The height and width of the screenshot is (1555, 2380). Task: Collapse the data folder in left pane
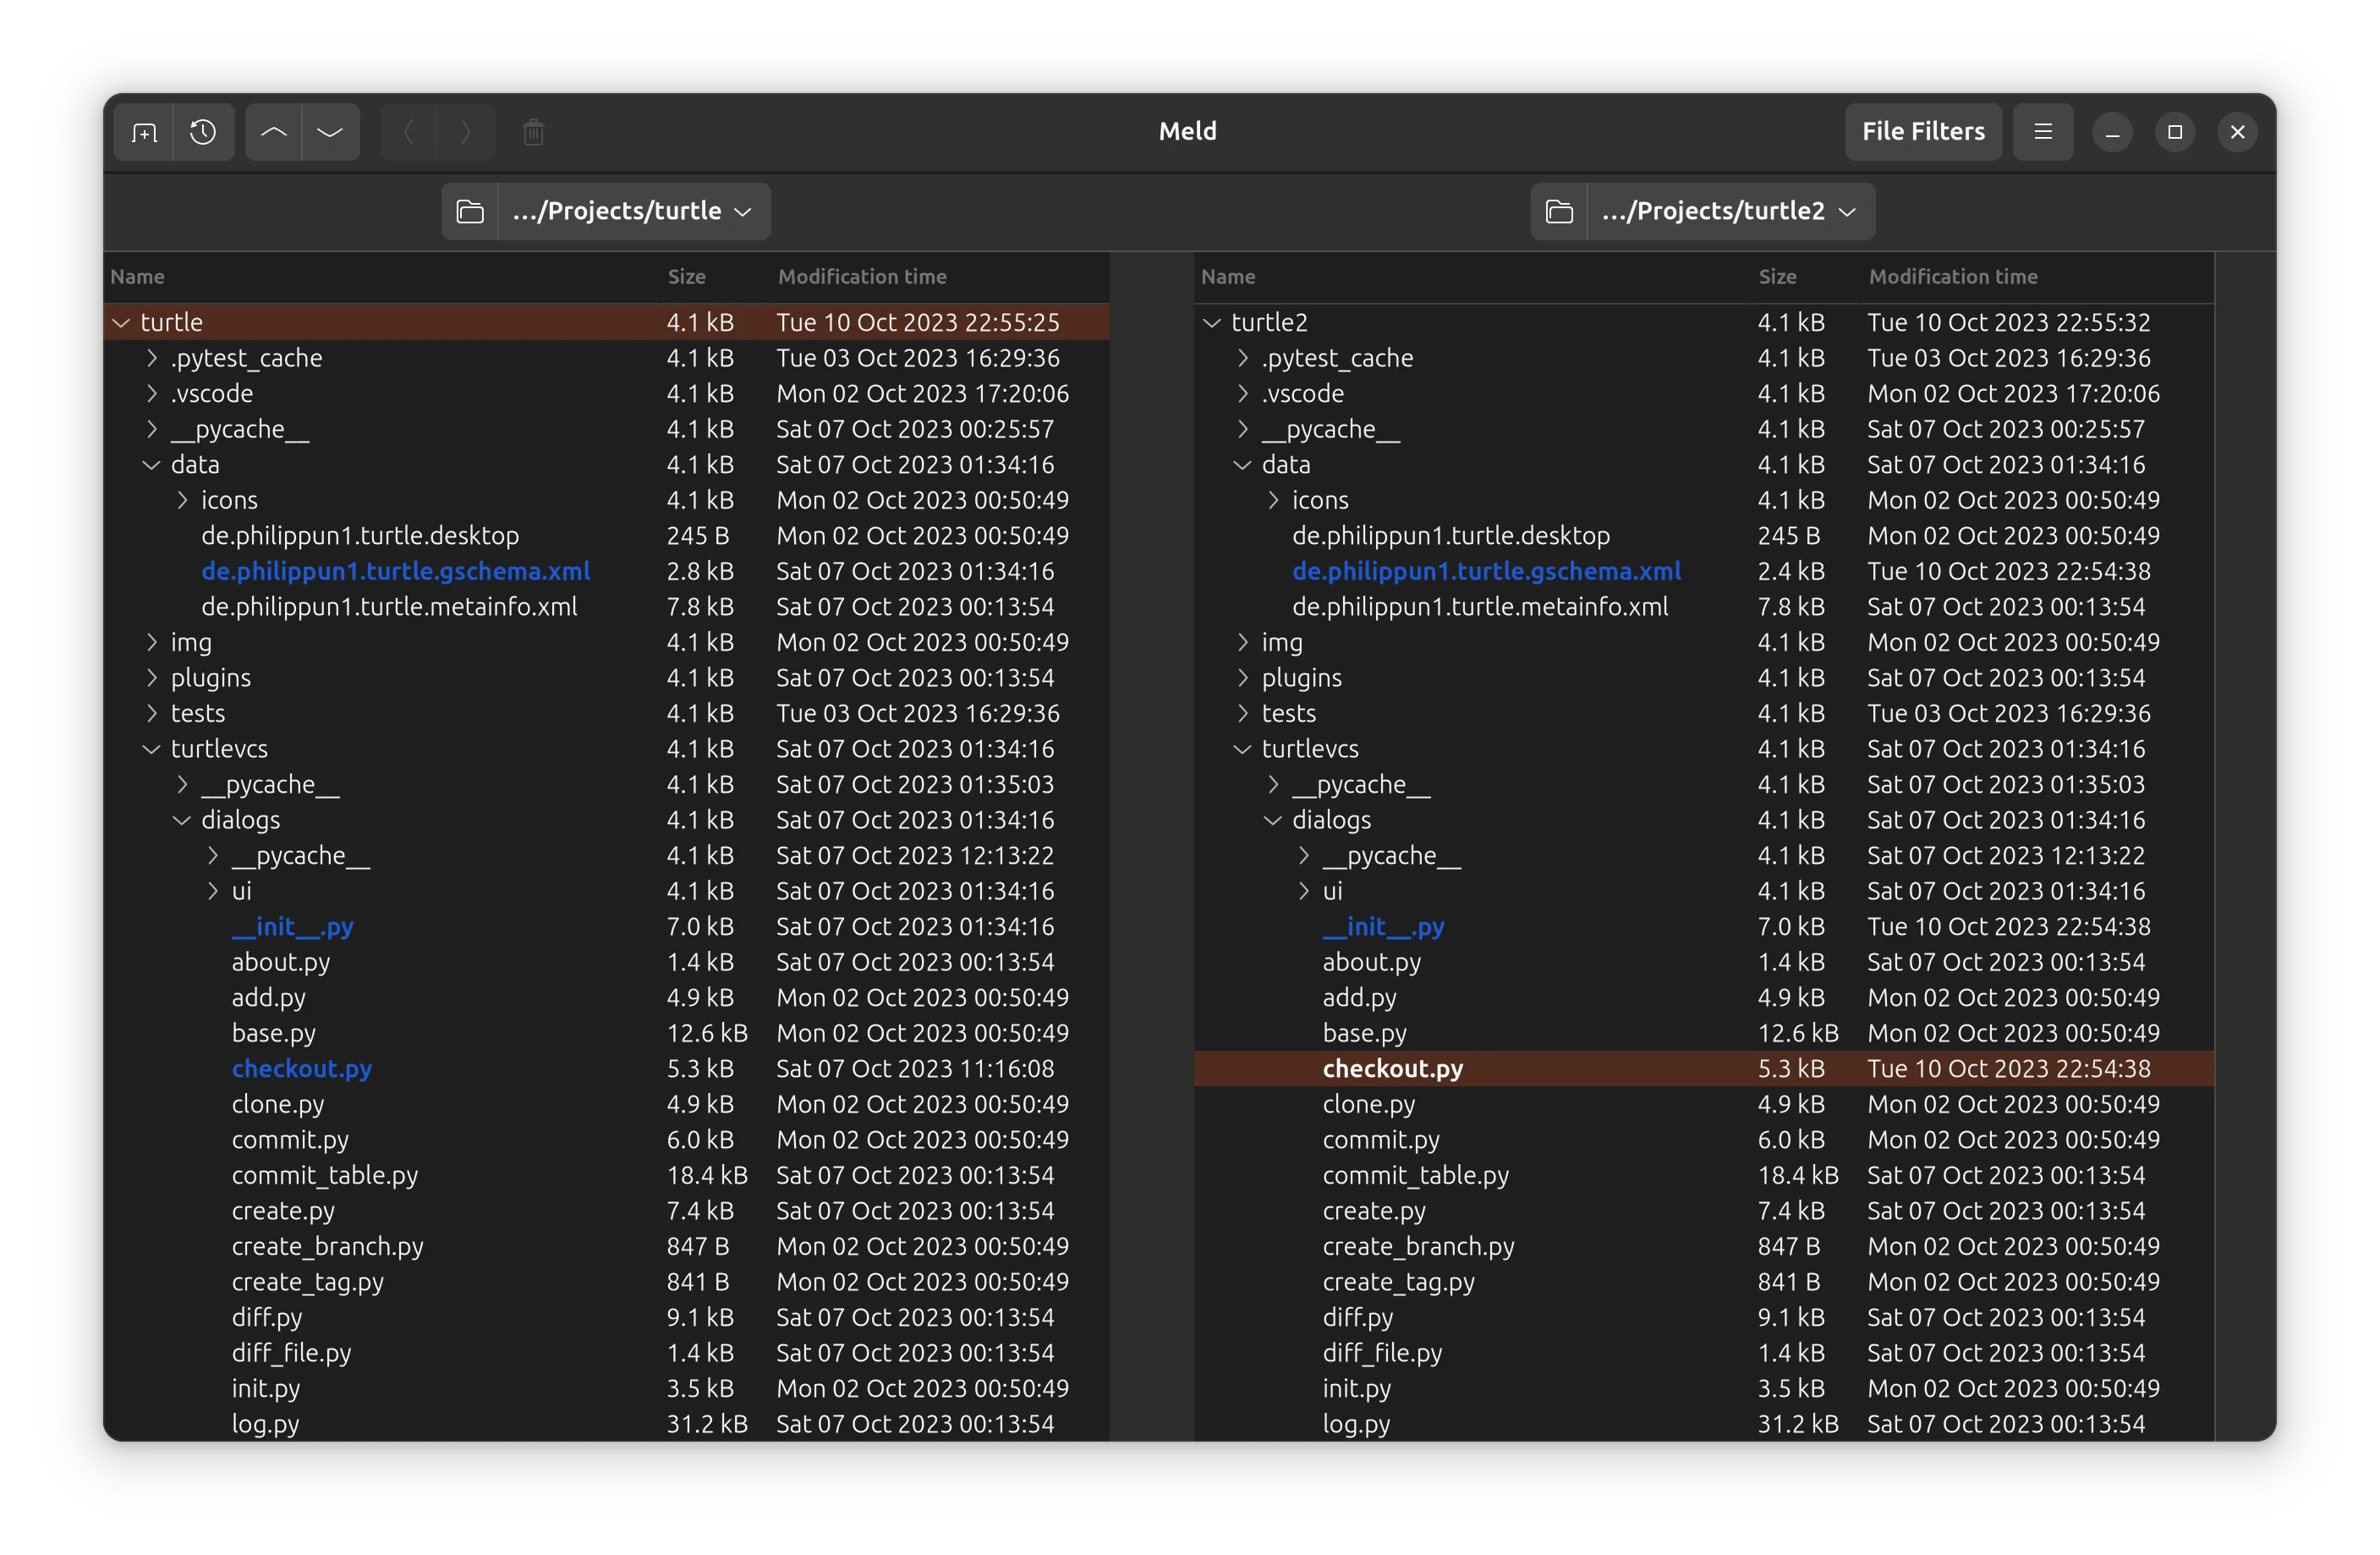click(x=151, y=465)
